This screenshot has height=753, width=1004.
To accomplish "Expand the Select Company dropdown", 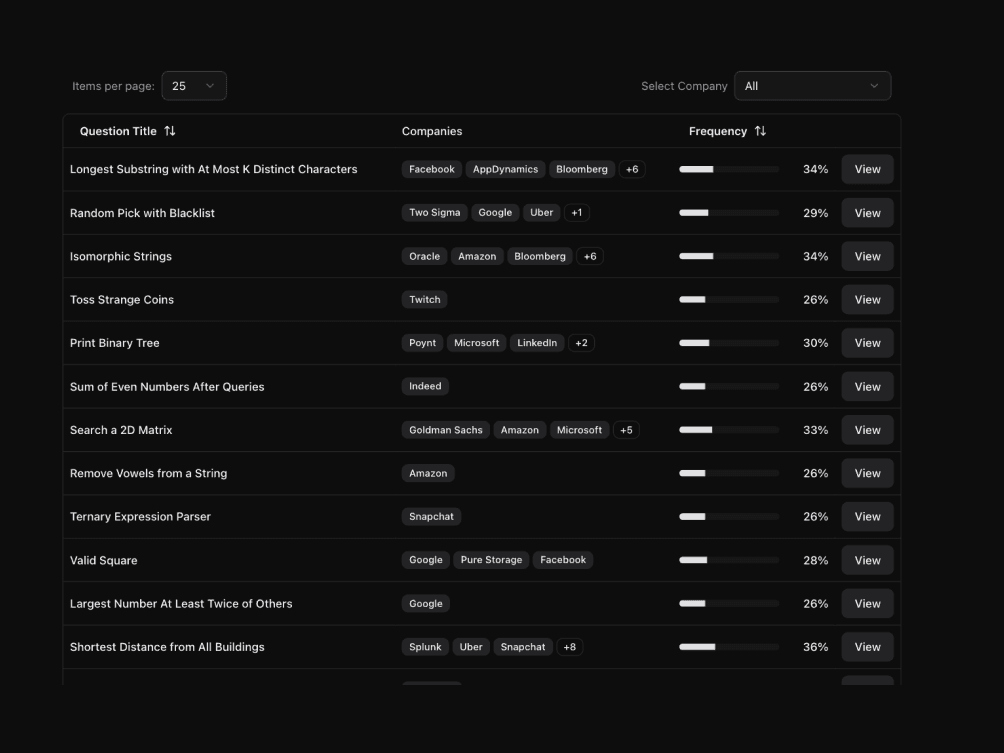I will [812, 86].
